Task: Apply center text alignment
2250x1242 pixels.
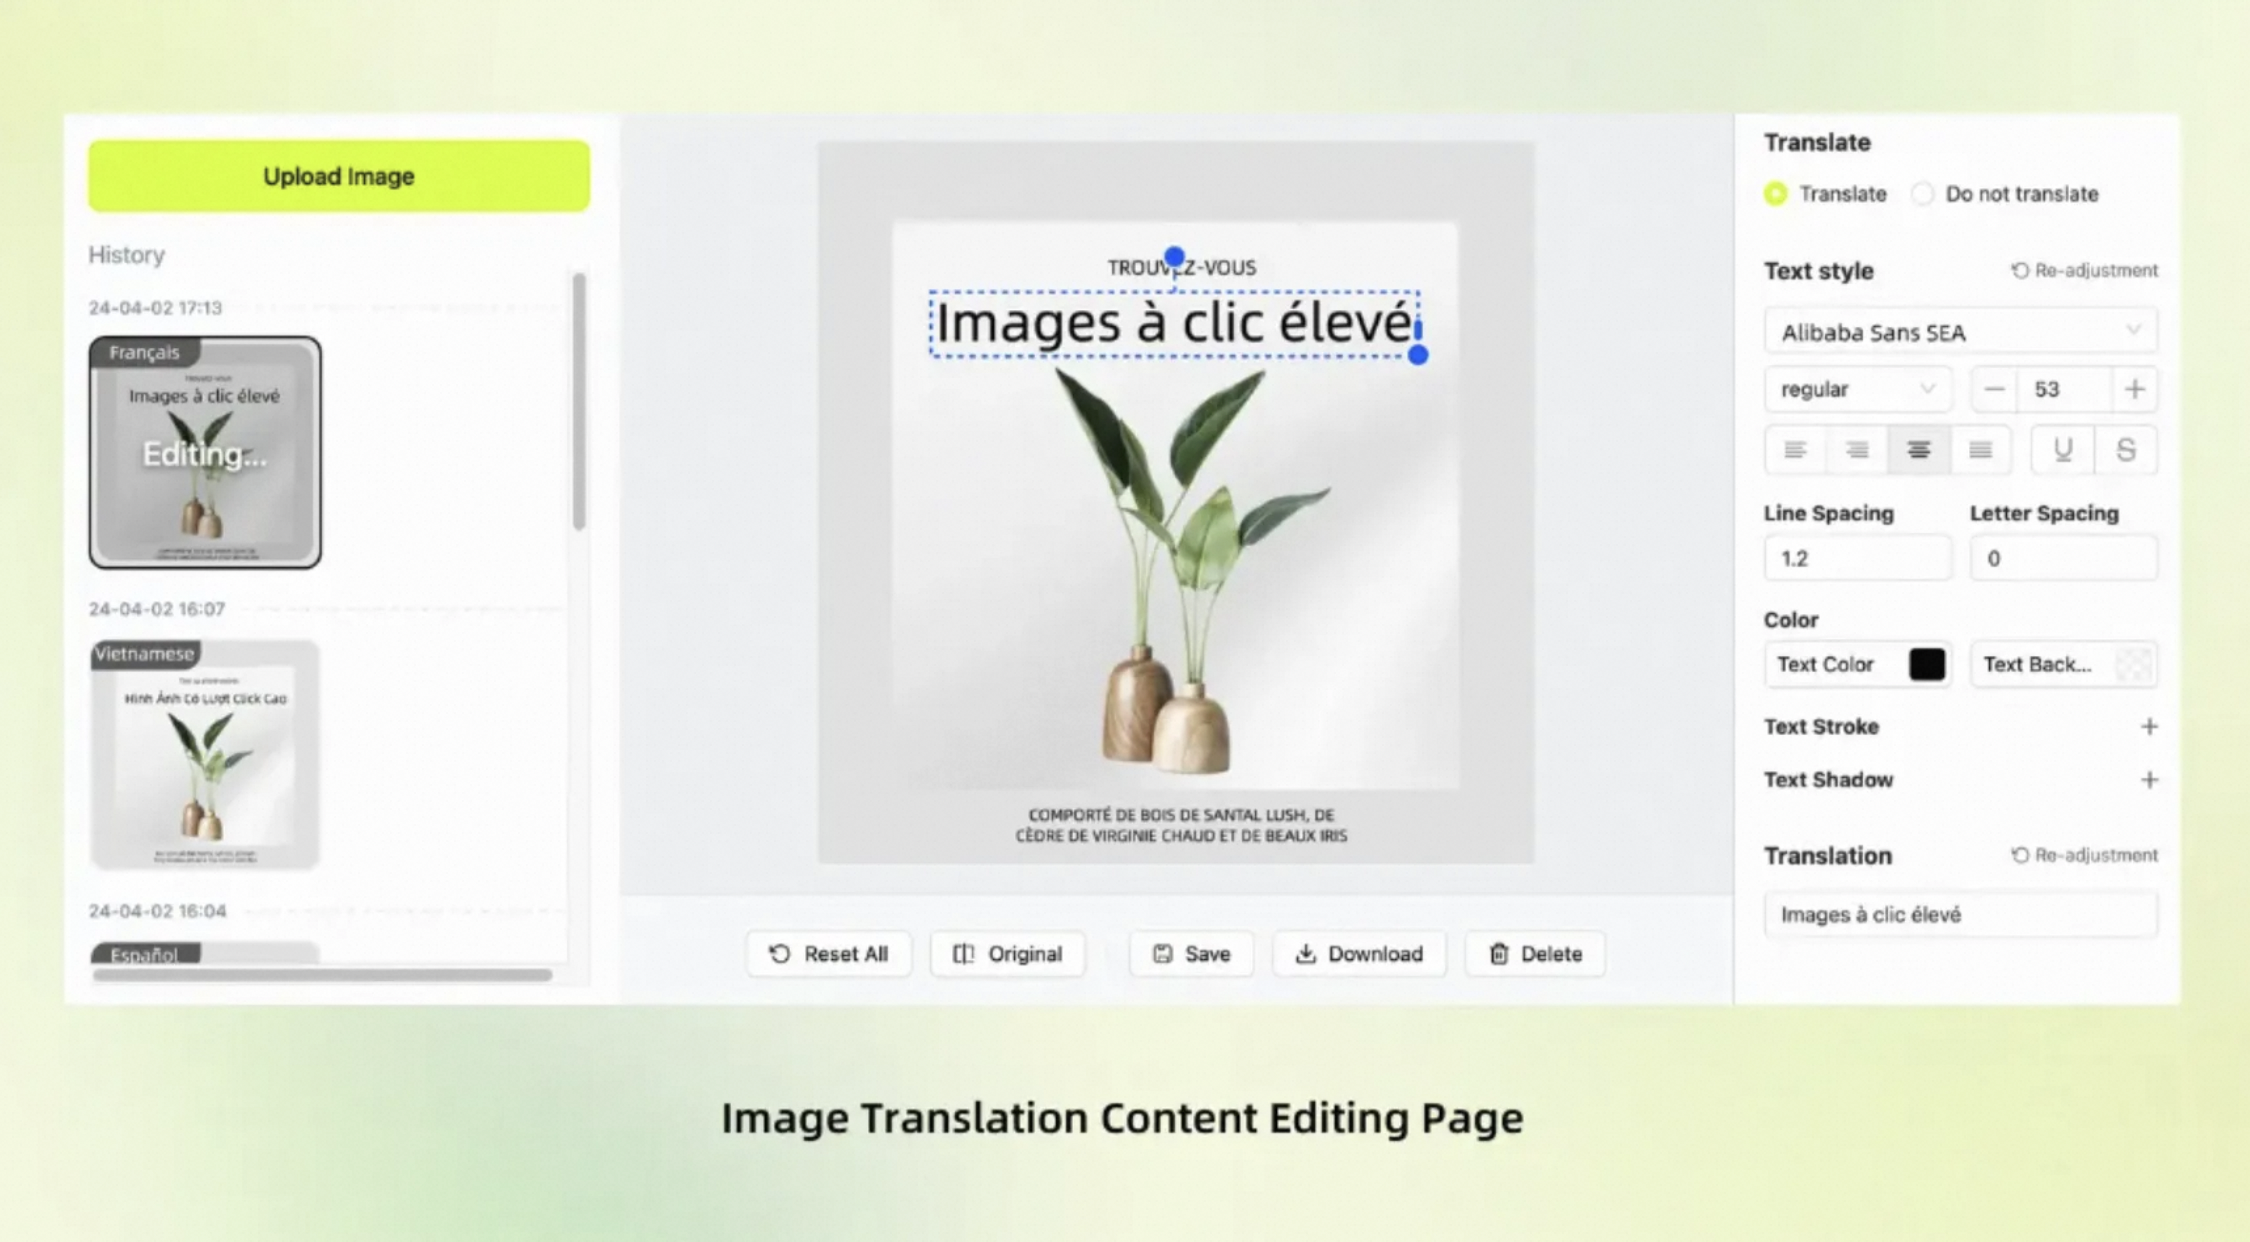Action: point(1919,450)
